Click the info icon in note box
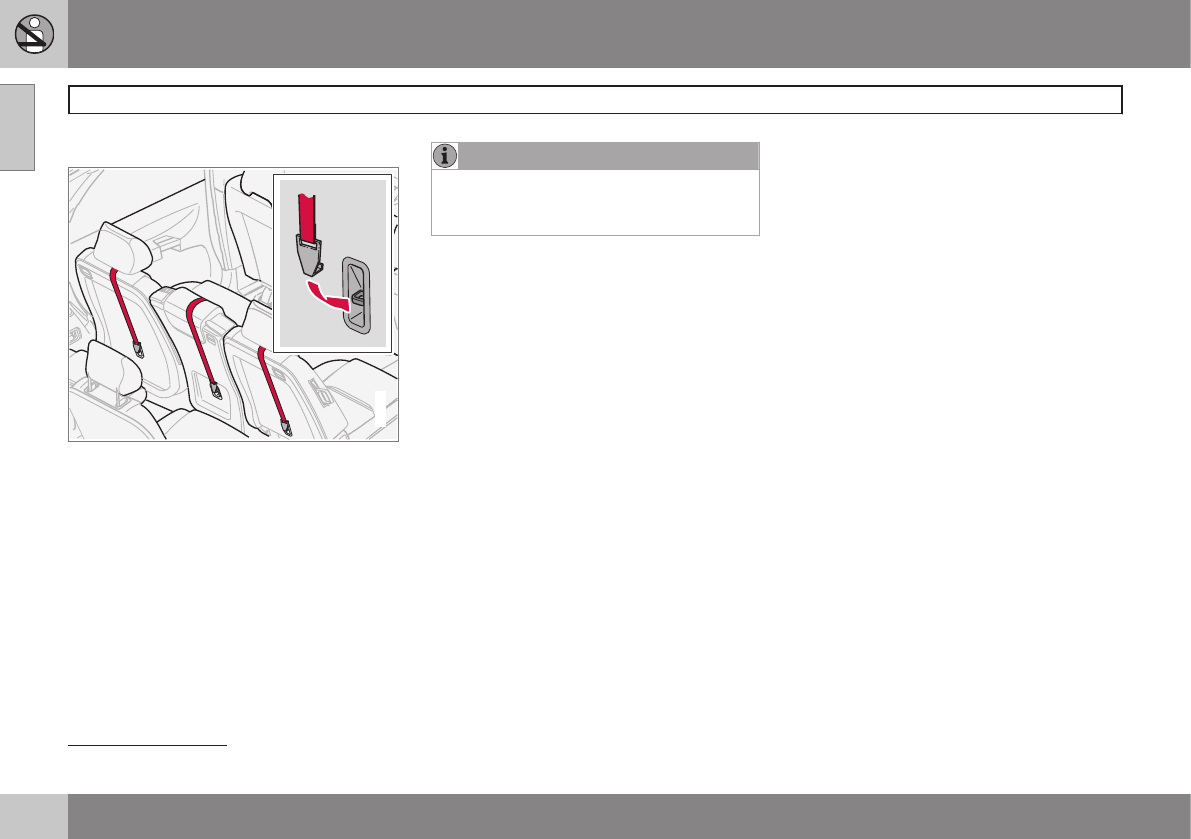The image size is (1191, 839). (x=445, y=156)
